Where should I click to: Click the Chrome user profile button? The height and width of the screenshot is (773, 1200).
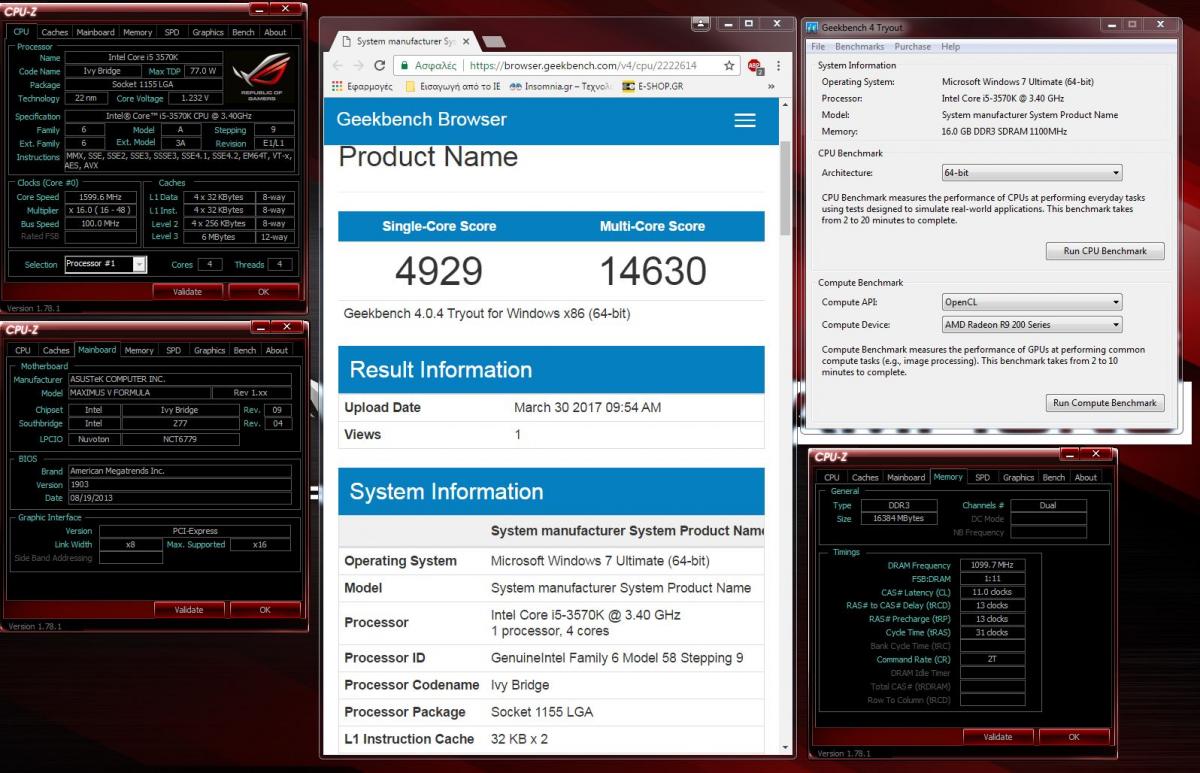701,23
